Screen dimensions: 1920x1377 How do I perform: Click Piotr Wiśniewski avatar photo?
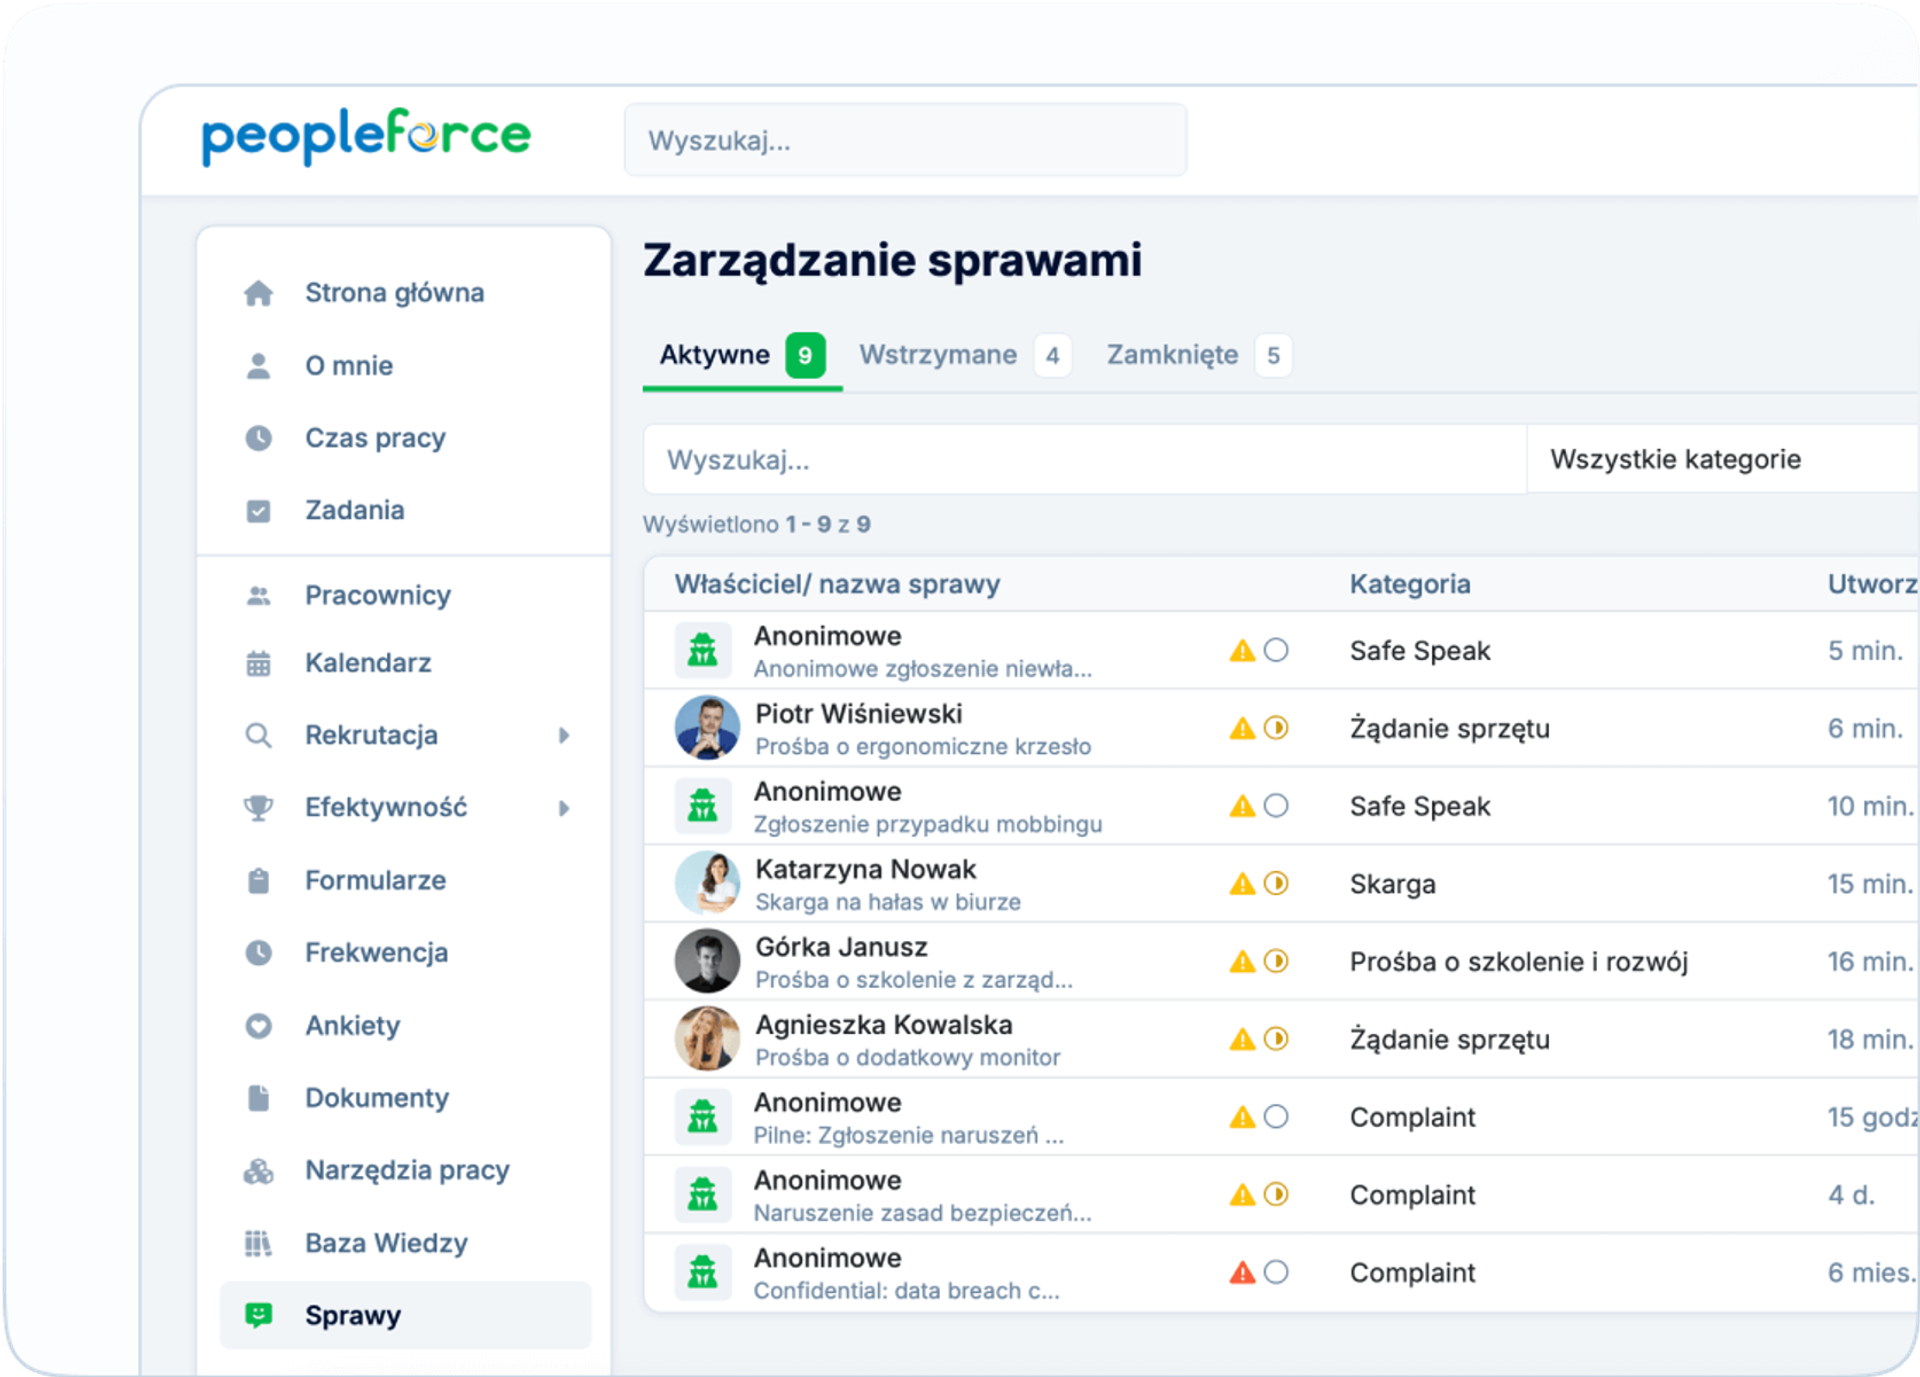click(707, 728)
